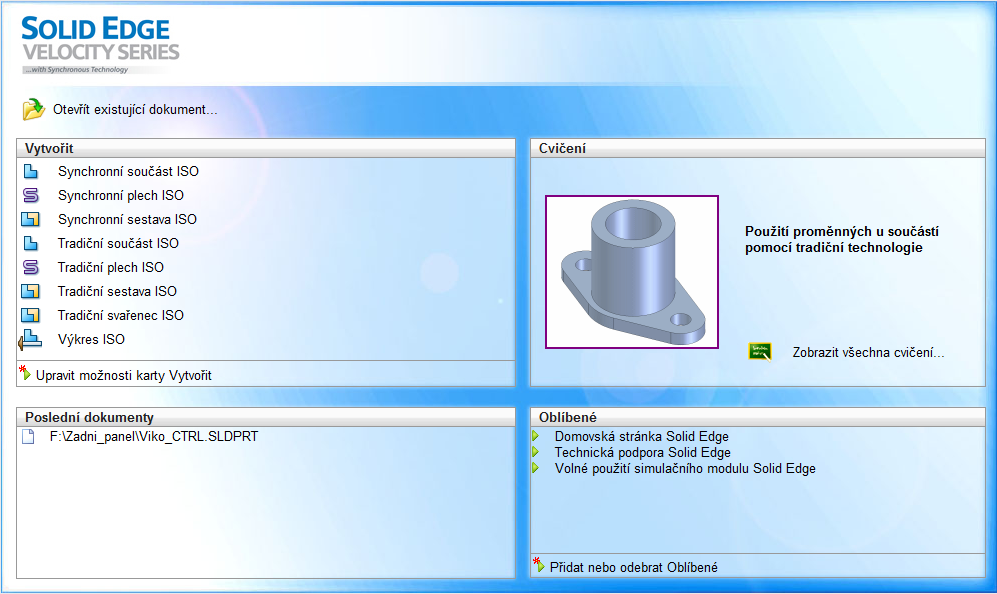This screenshot has width=997, height=594.
Task: Create a Výkres ISO drawing
Action: [x=91, y=340]
